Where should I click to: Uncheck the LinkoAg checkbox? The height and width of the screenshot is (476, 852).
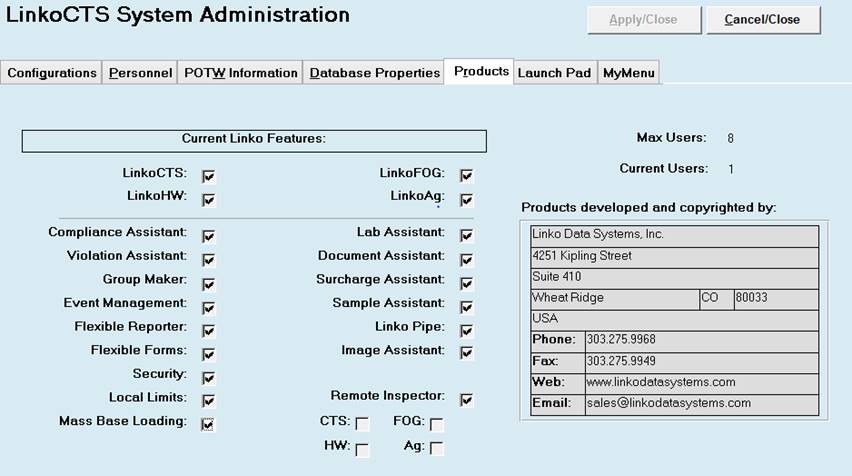pyautogui.click(x=466, y=200)
